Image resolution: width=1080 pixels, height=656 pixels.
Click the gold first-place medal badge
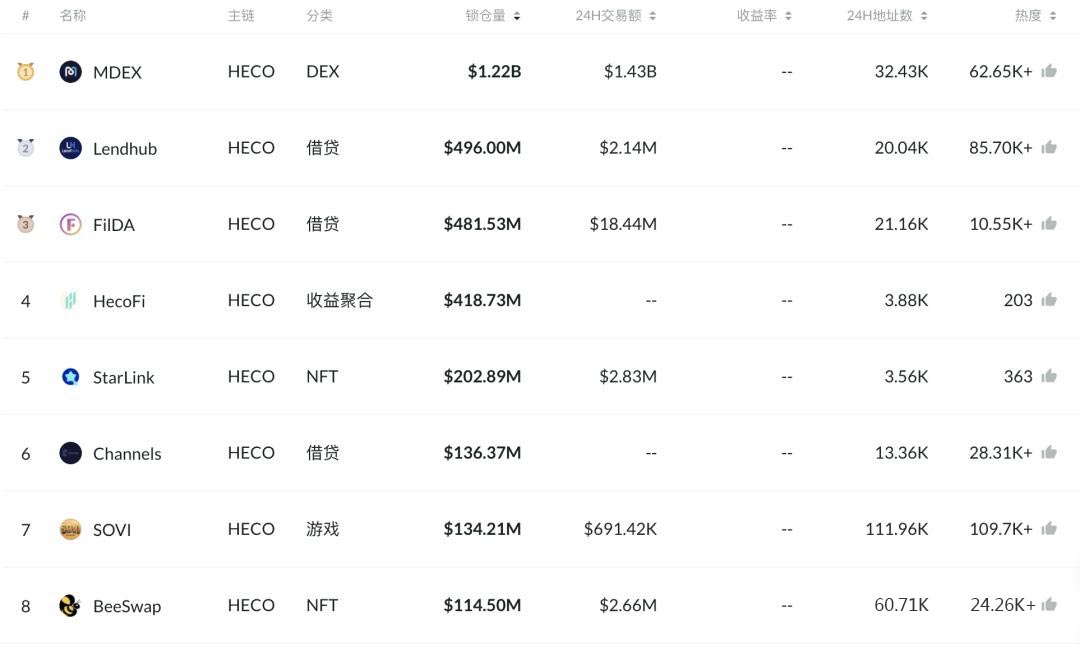[x=25, y=71]
